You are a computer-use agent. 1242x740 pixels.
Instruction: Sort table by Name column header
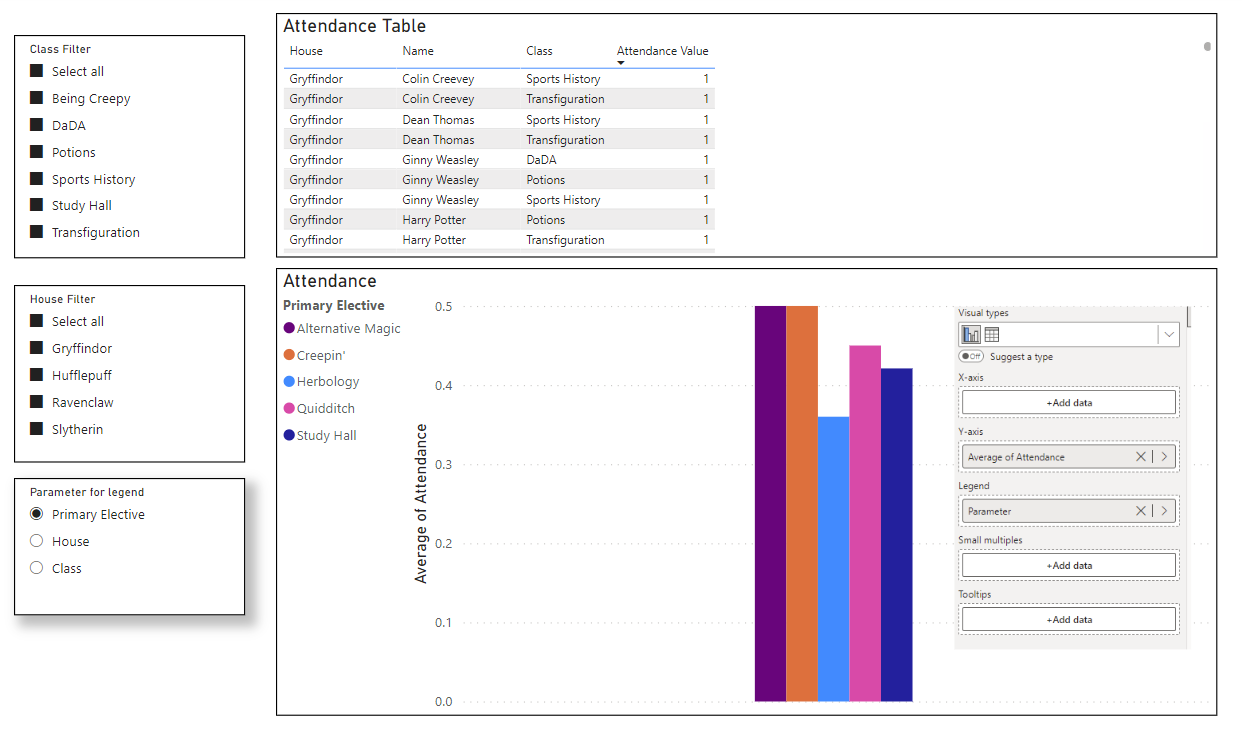[418, 51]
